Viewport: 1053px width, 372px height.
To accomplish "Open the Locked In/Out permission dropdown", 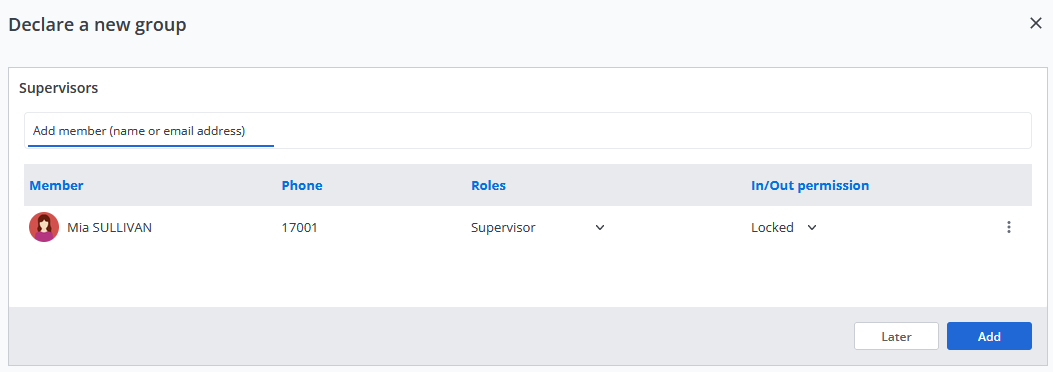I will tap(784, 228).
